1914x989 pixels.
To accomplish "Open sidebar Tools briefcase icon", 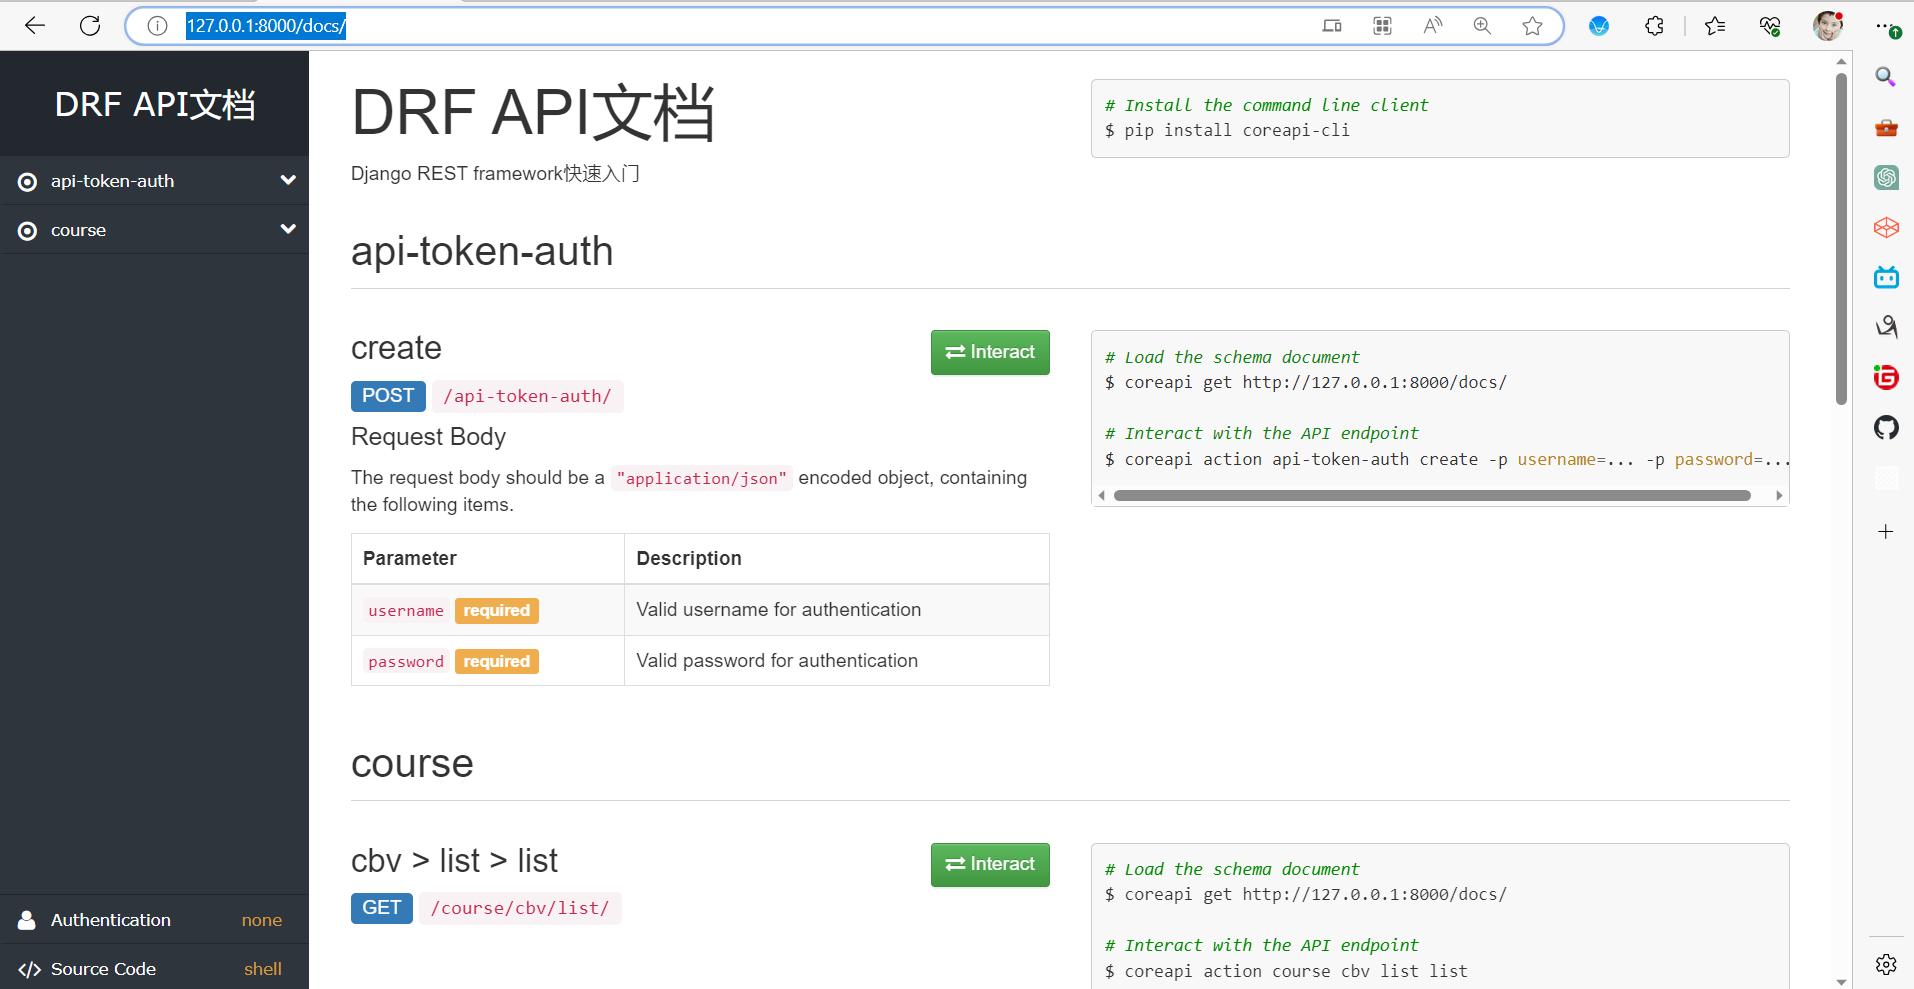I will coord(1886,127).
